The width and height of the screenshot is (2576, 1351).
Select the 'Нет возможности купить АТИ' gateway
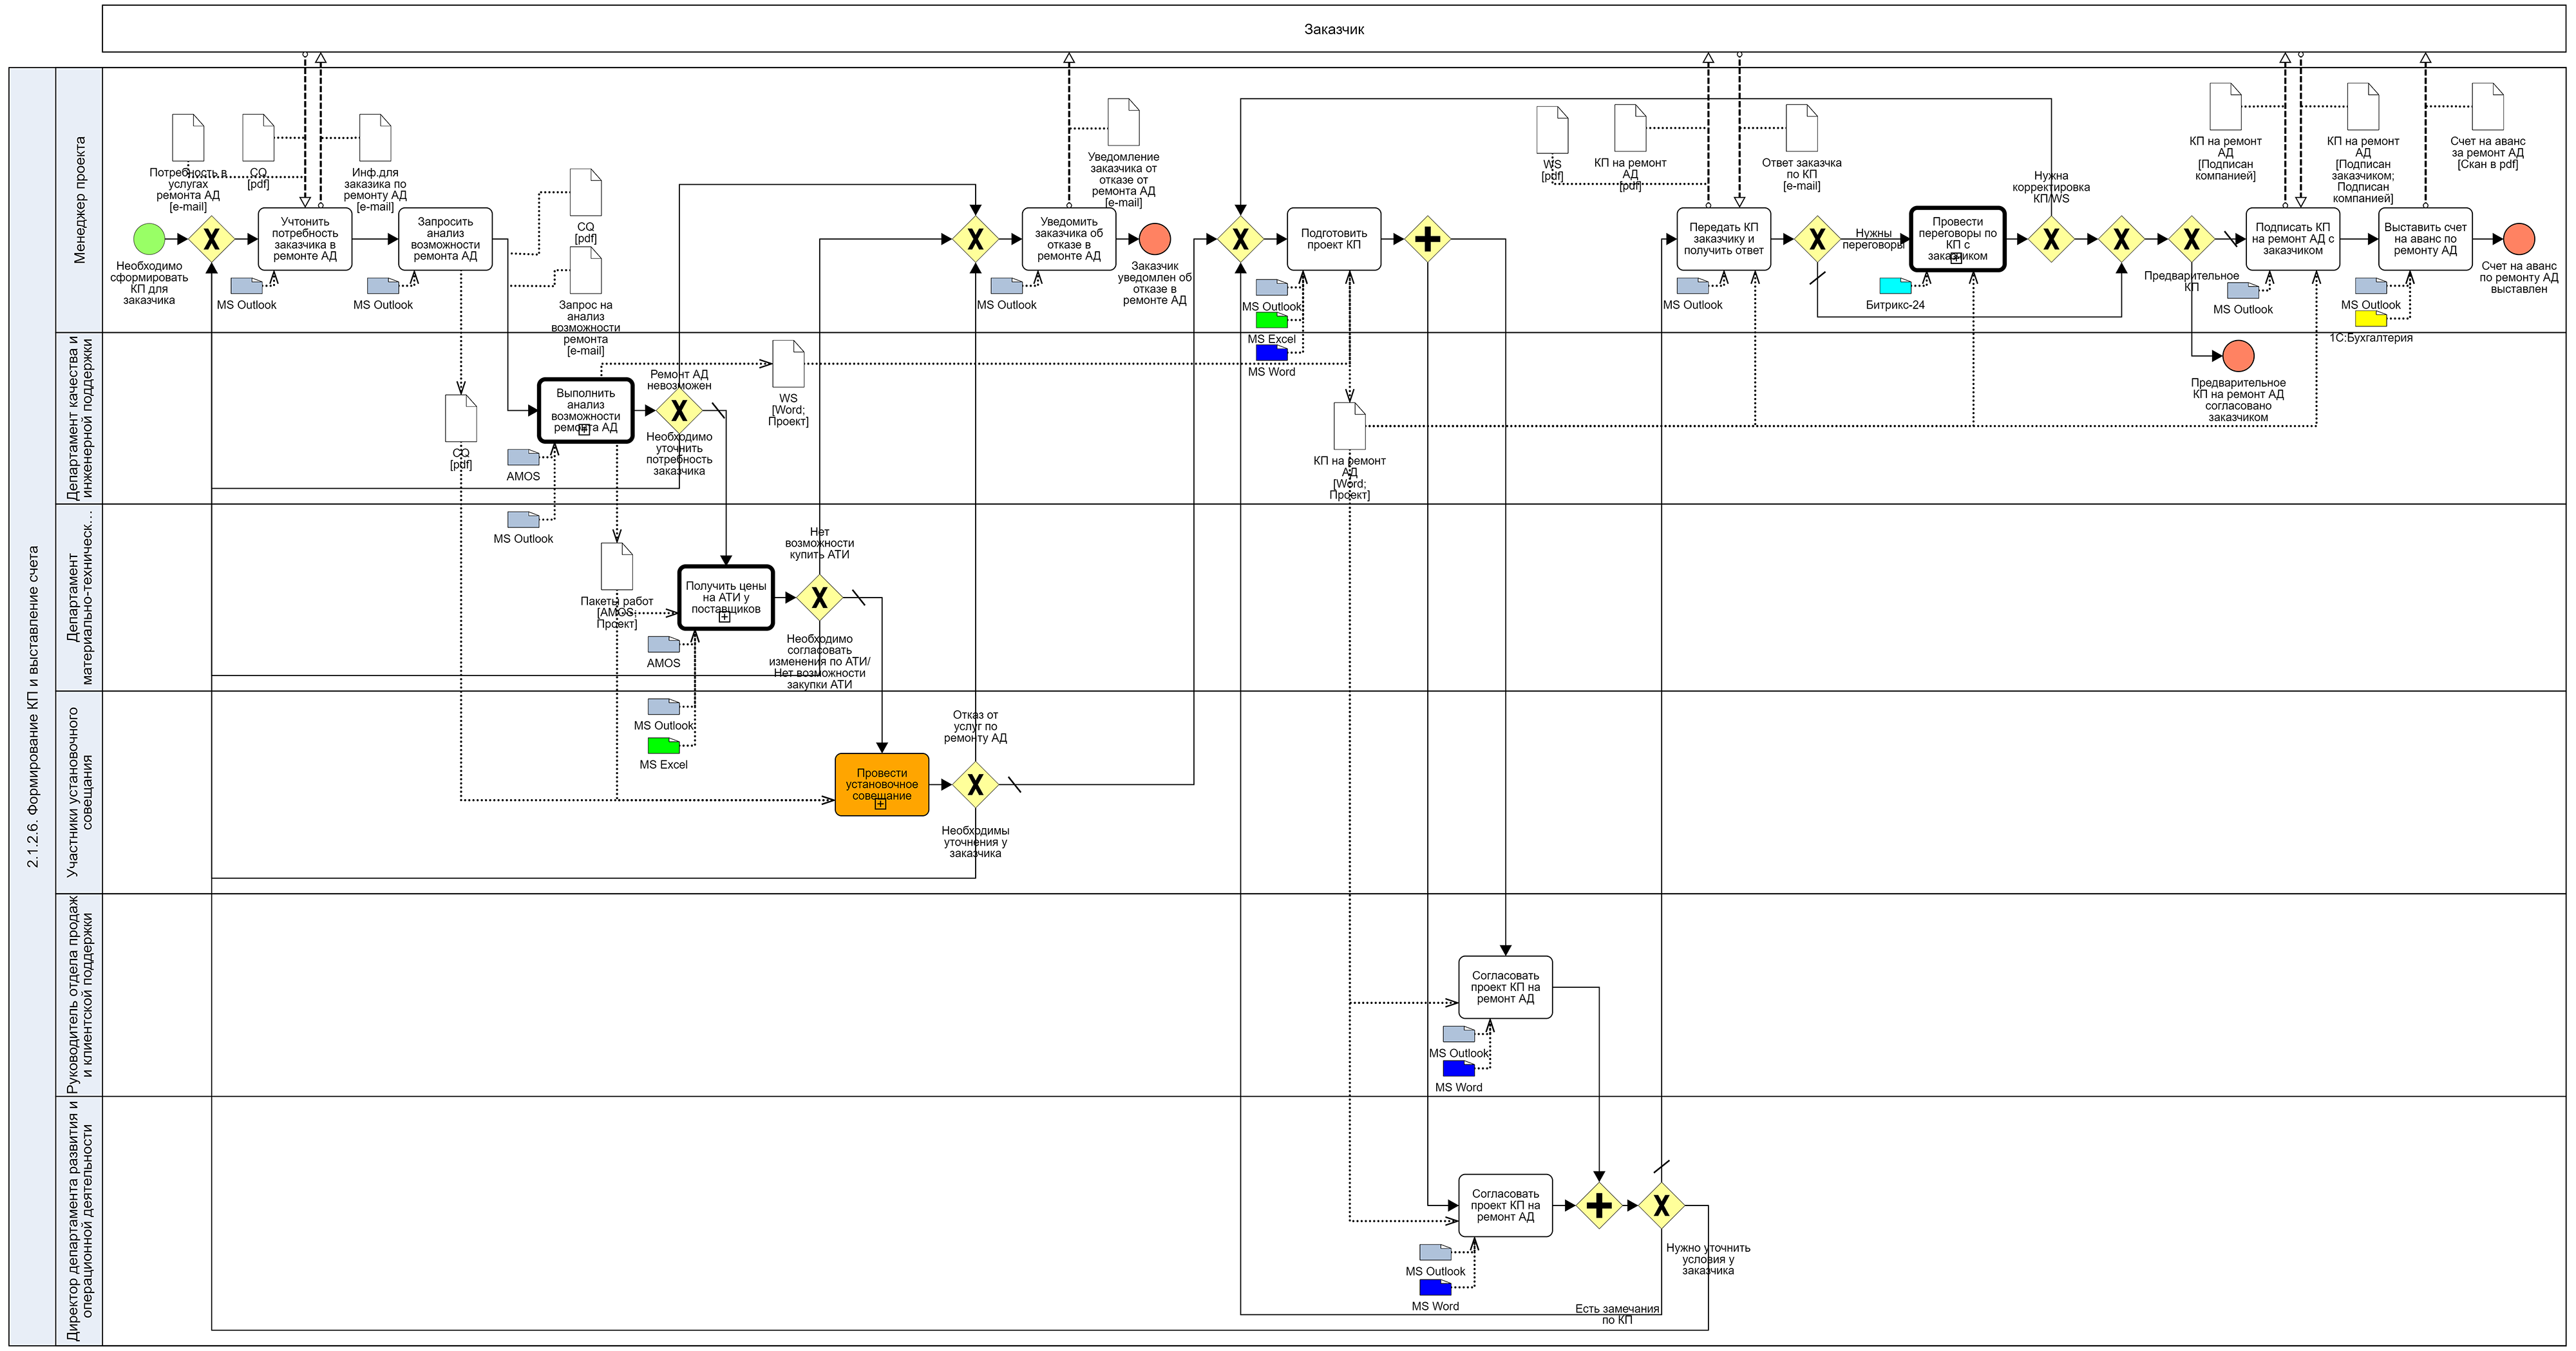tap(819, 597)
